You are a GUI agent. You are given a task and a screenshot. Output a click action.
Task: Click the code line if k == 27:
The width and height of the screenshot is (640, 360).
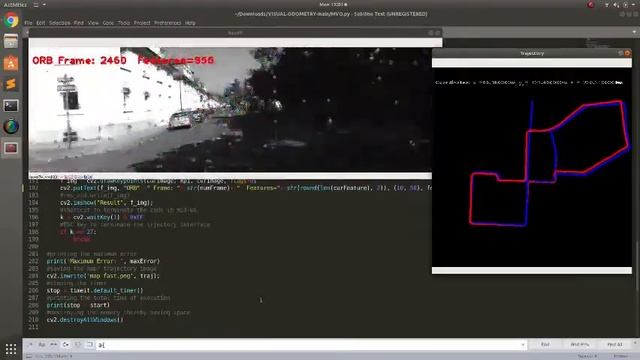tap(78, 231)
